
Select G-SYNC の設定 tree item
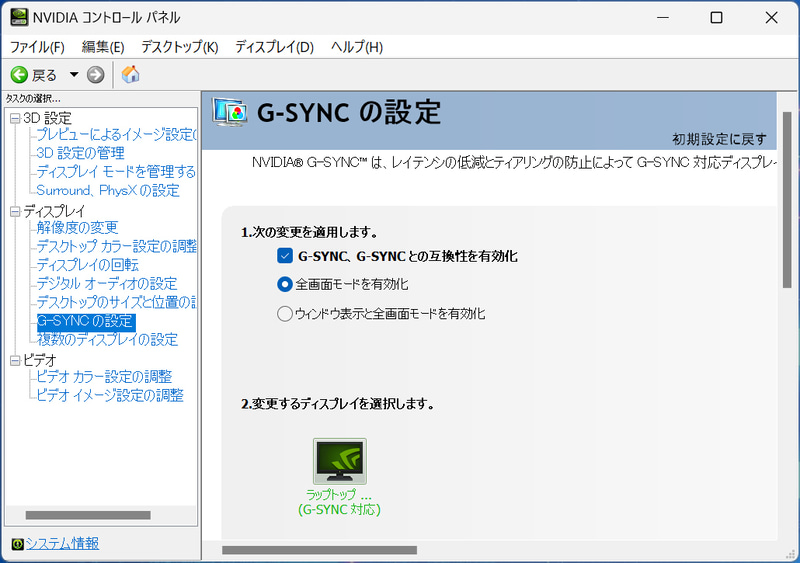coord(86,321)
